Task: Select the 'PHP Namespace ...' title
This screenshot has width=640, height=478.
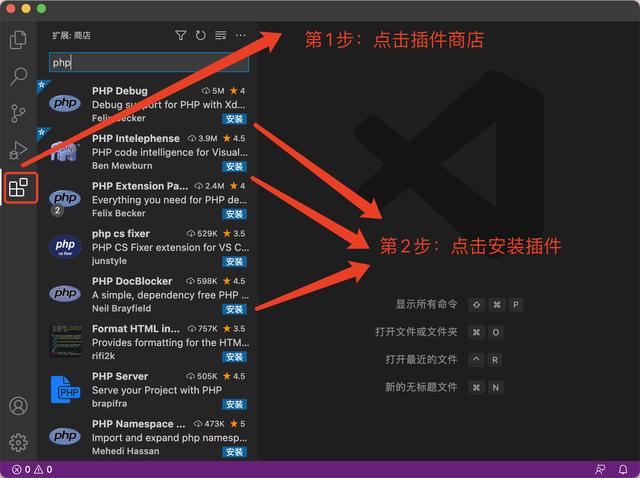Action: (138, 424)
